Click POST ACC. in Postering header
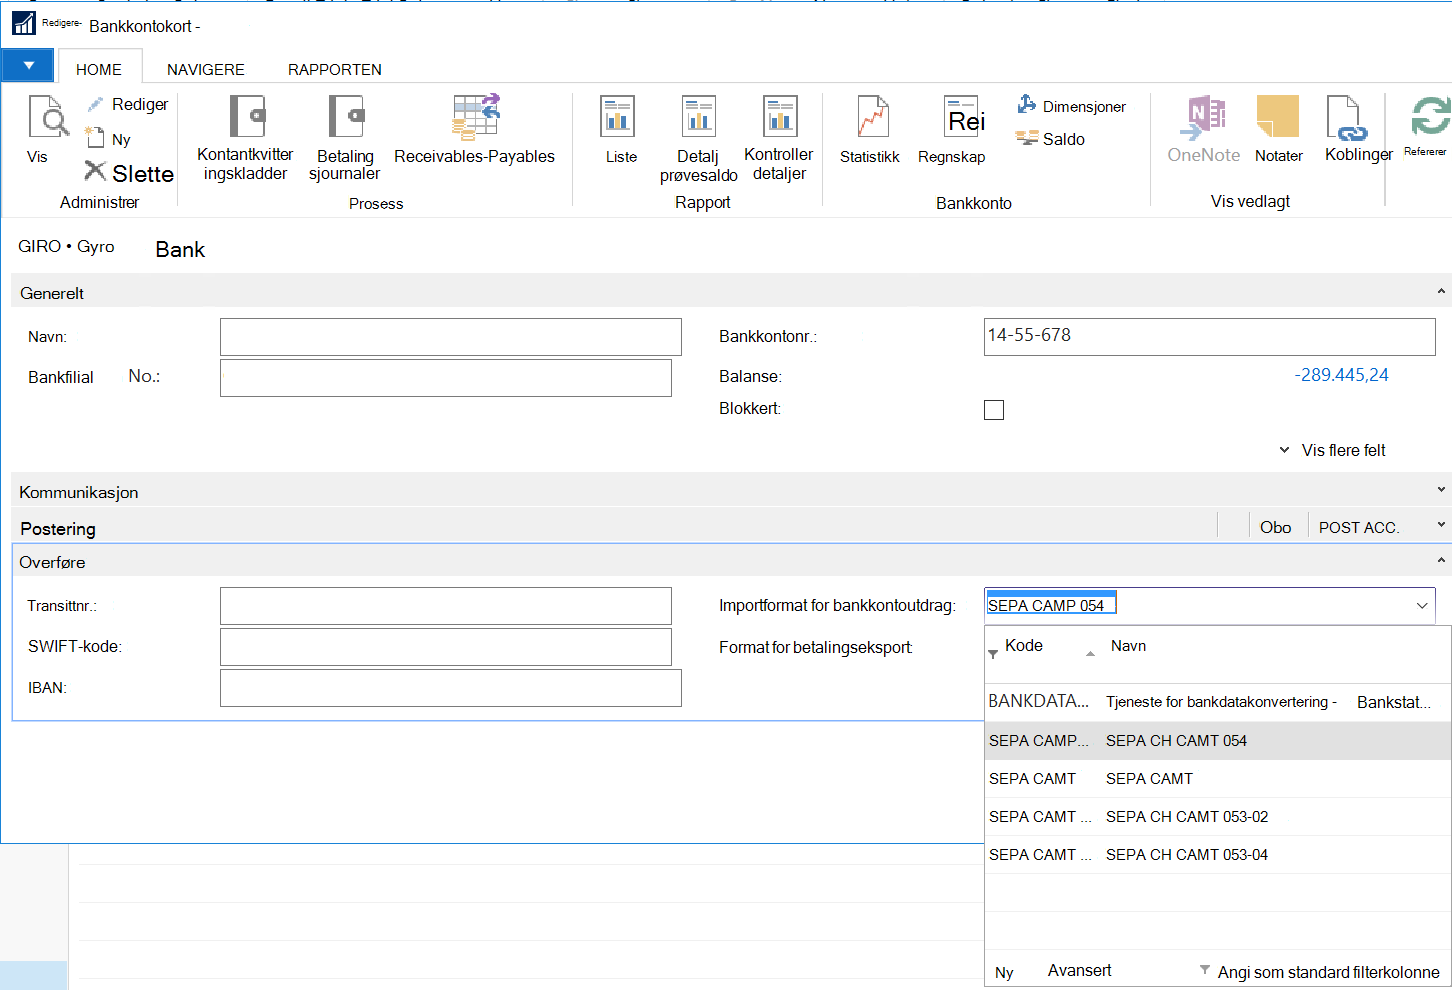This screenshot has height=990, width=1452. (x=1358, y=527)
